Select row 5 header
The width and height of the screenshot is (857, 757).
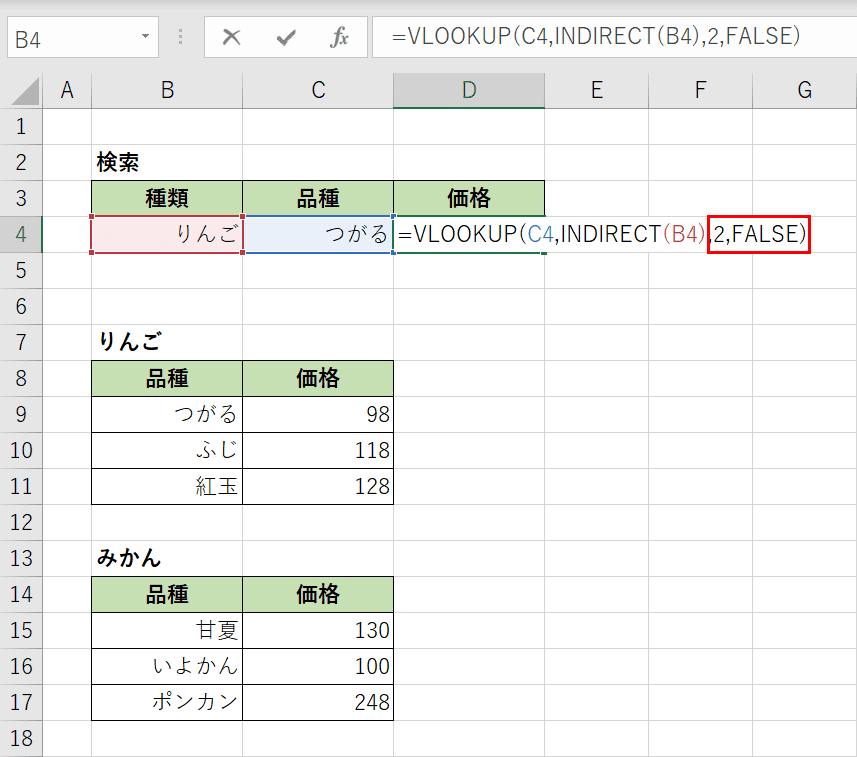coord(21,271)
